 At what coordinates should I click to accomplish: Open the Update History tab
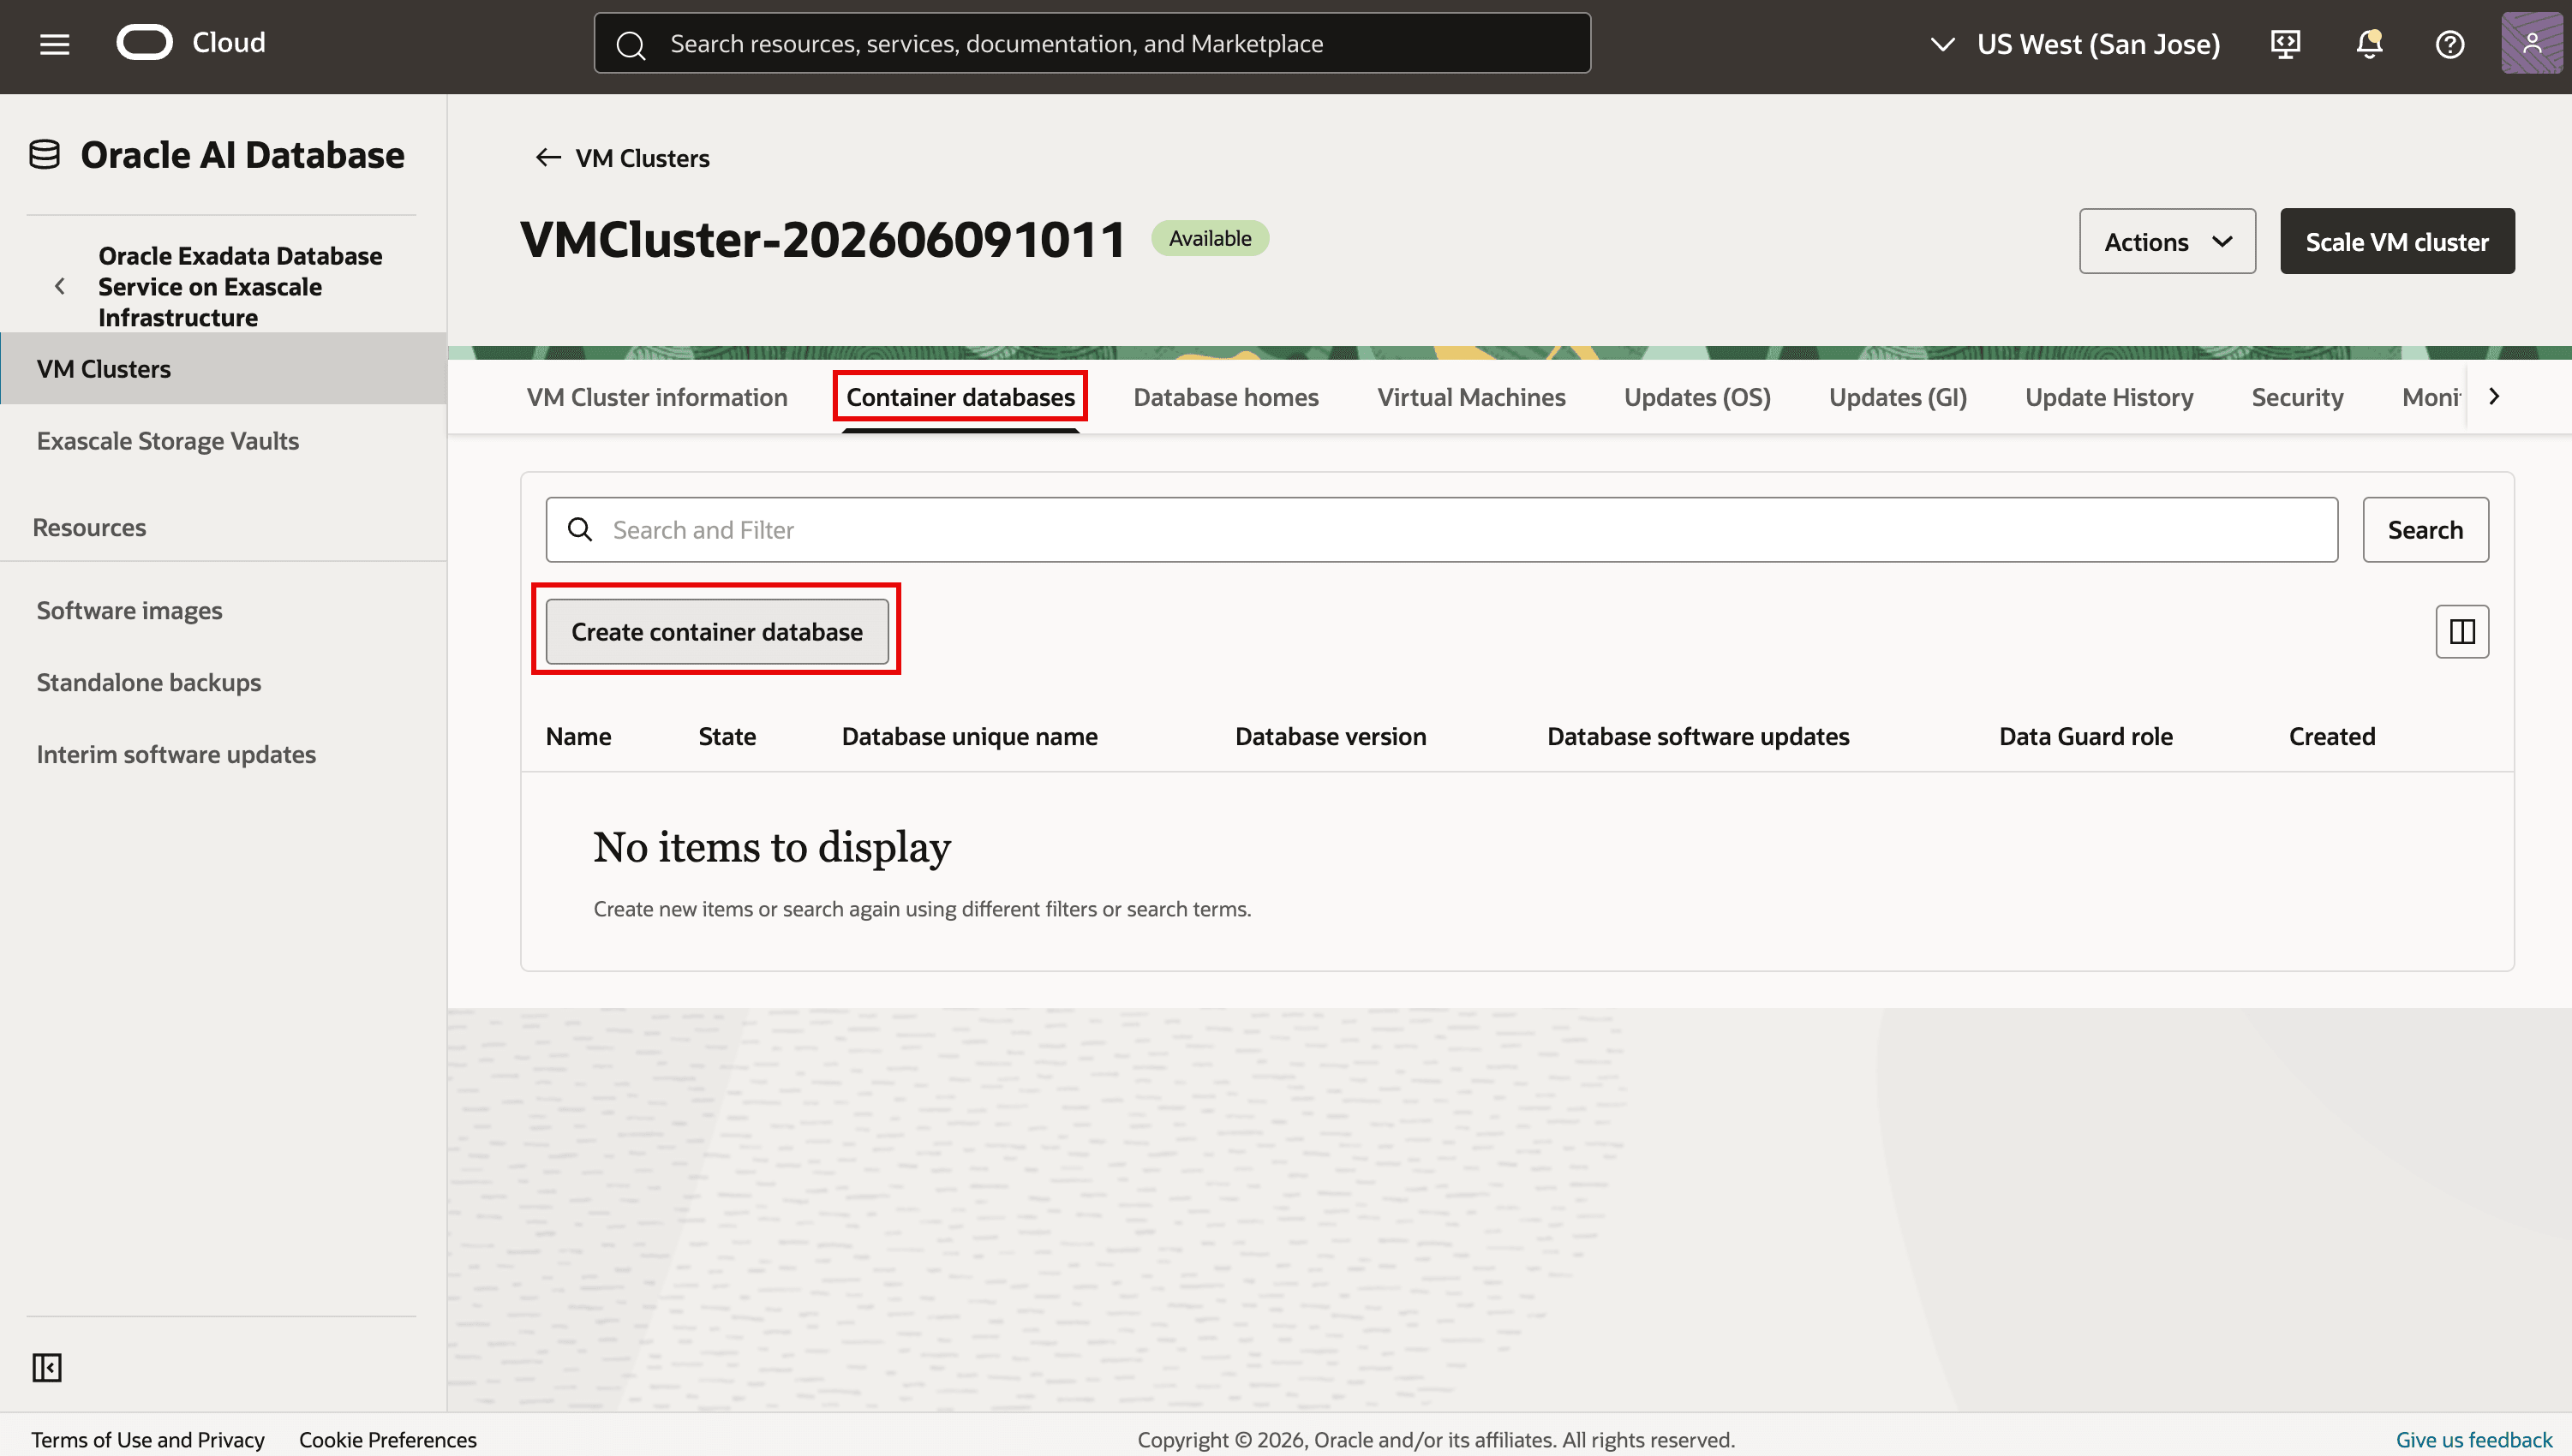[2109, 397]
